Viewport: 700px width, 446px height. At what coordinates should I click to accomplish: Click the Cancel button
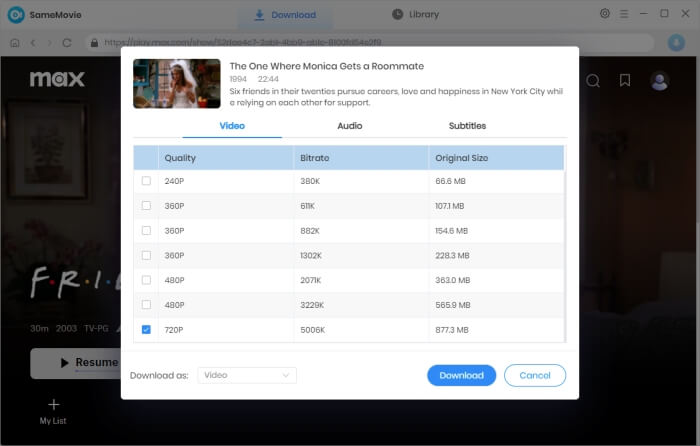tap(535, 375)
